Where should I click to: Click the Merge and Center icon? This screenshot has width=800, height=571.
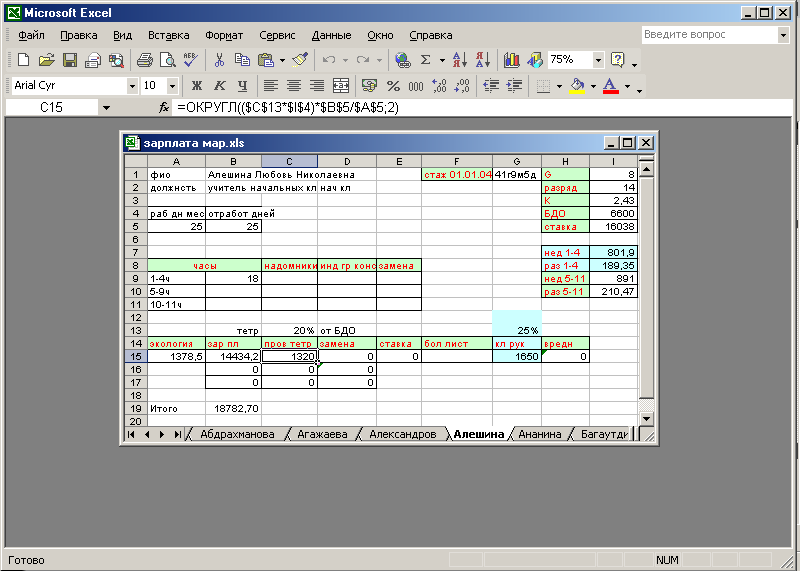(x=341, y=86)
